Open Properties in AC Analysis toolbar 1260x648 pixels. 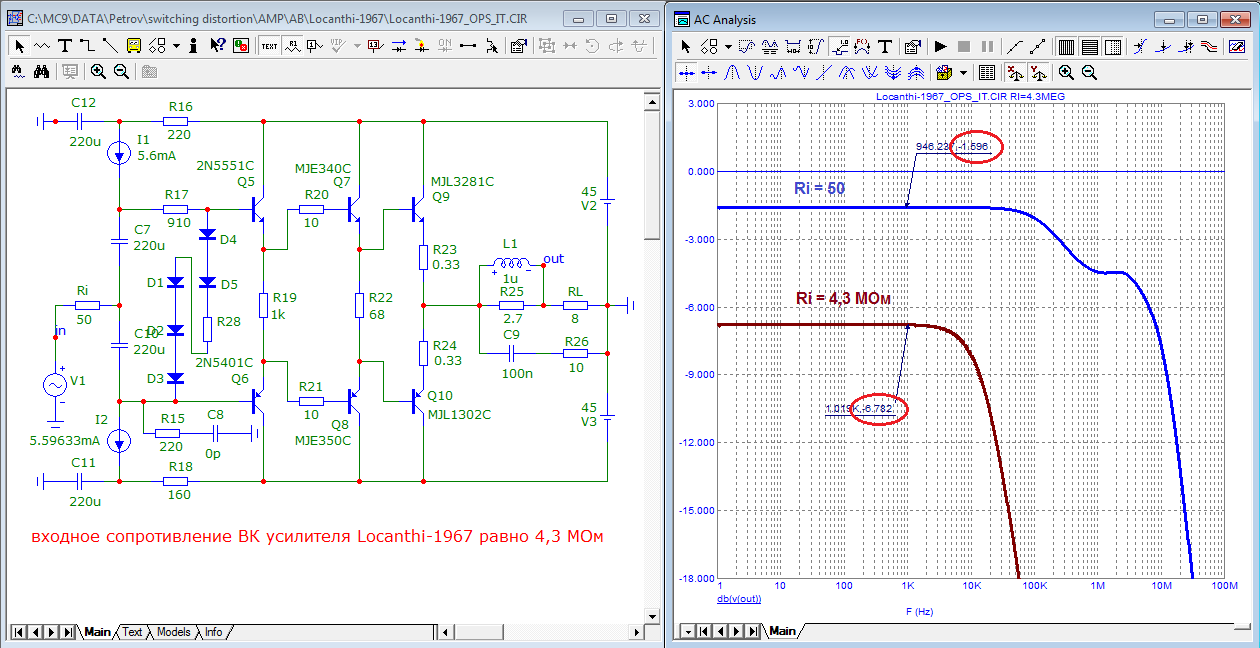(x=911, y=46)
